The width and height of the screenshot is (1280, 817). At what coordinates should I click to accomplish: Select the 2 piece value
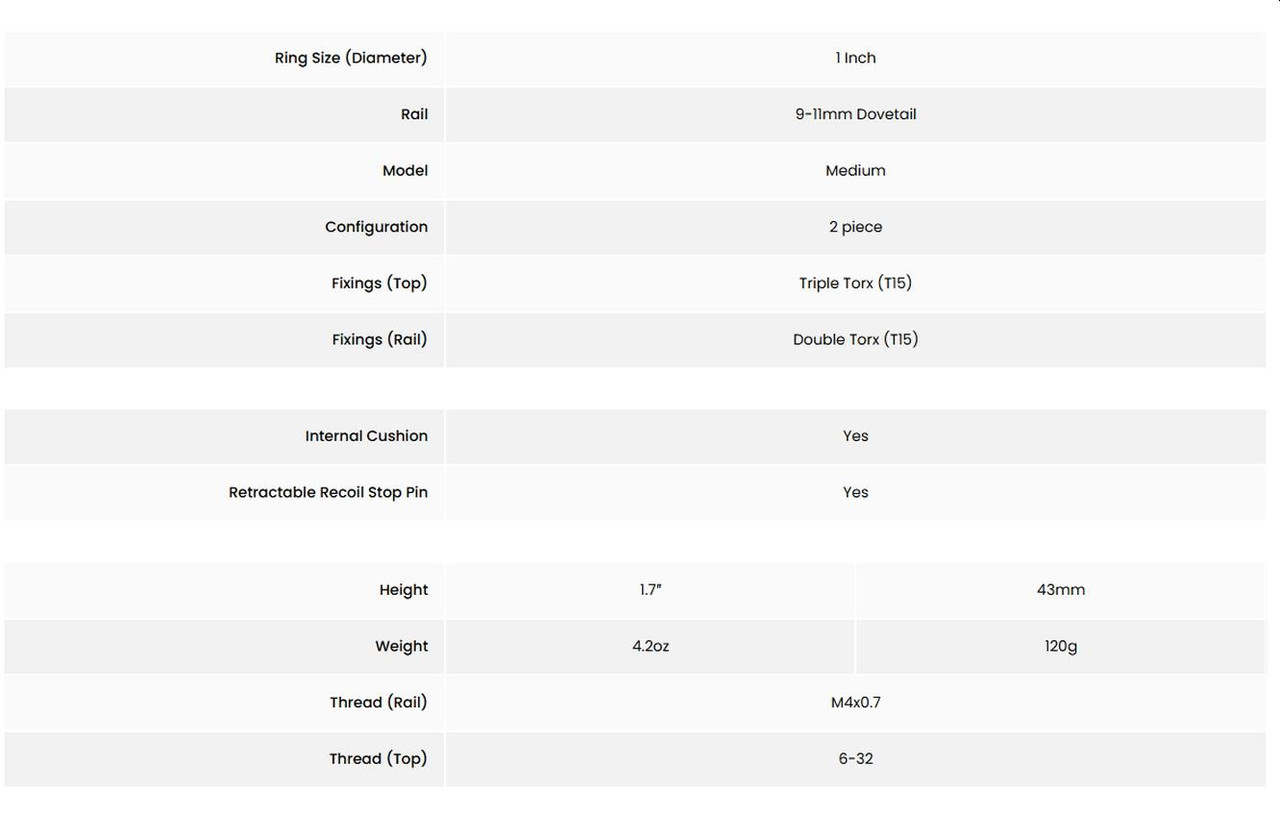pyautogui.click(x=855, y=227)
